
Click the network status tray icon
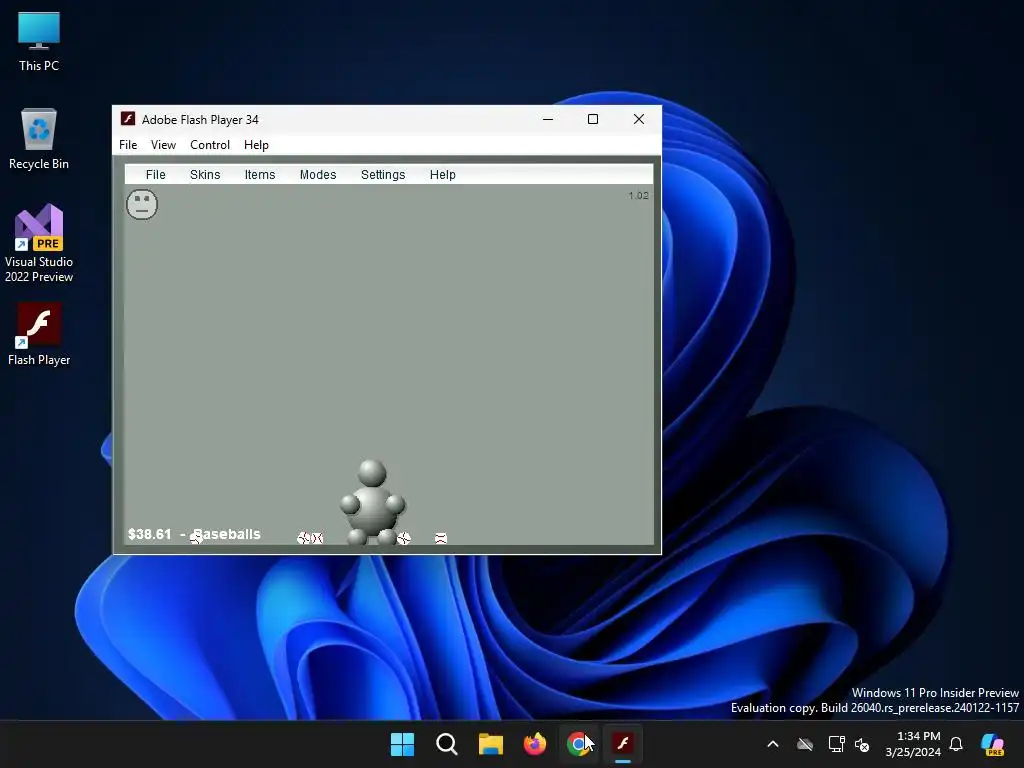click(x=836, y=744)
